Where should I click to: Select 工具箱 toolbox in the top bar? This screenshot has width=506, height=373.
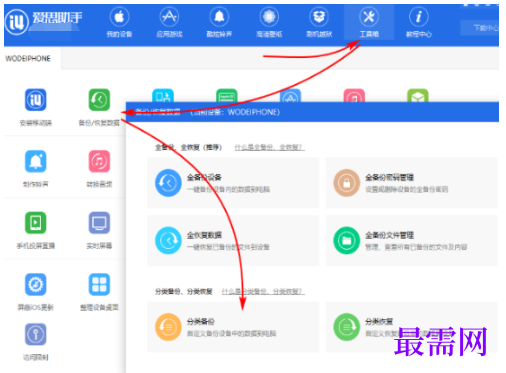tap(369, 22)
